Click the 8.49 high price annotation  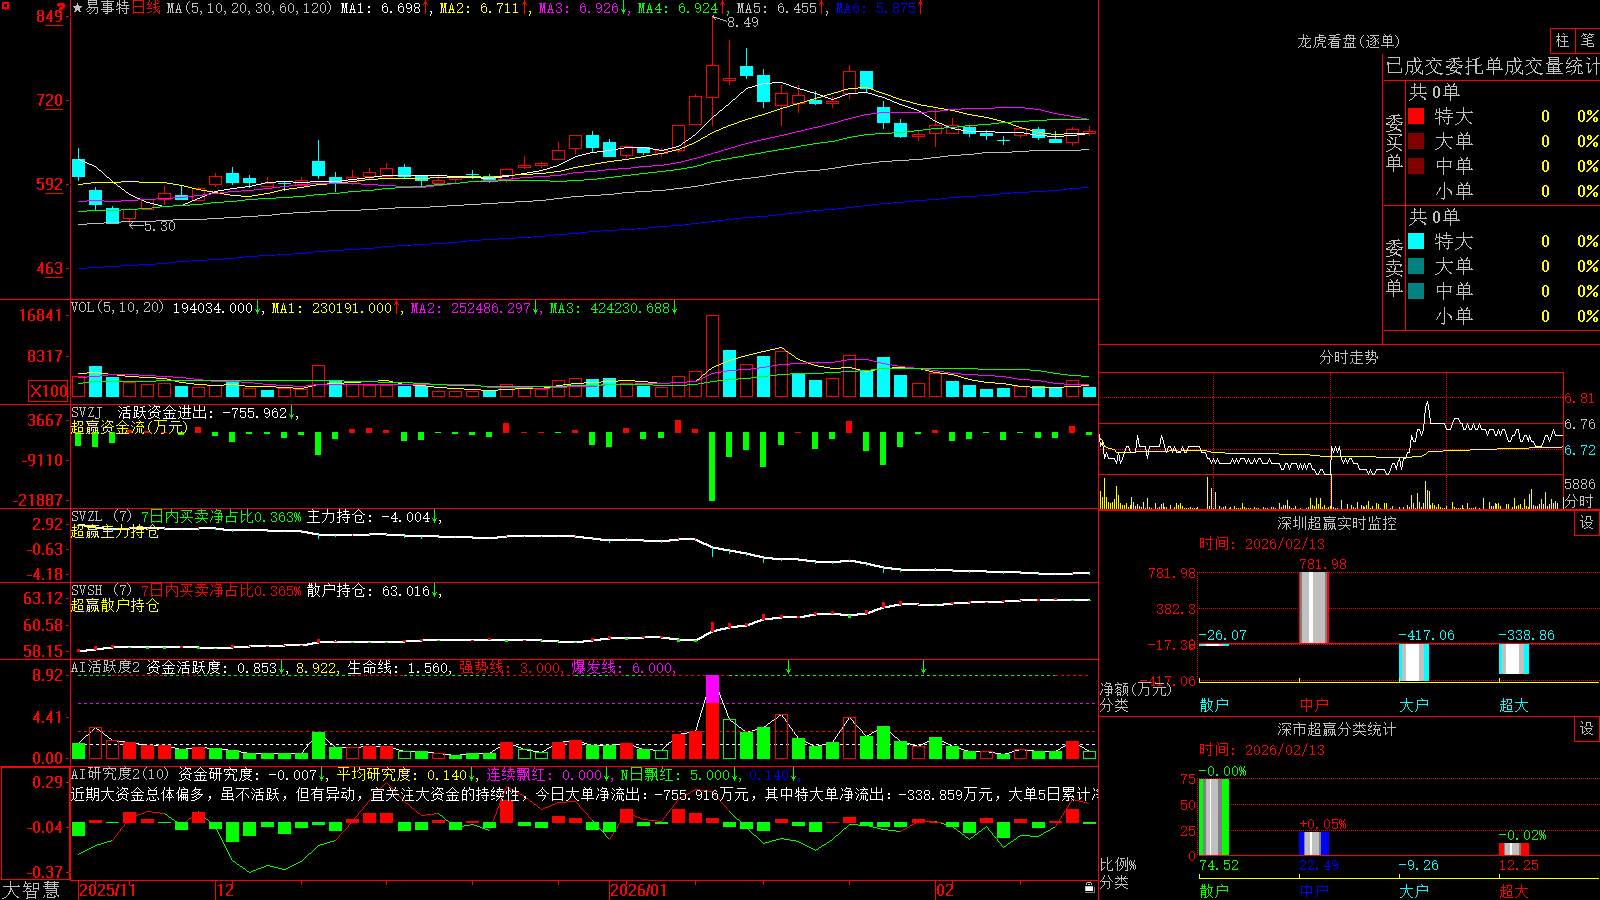pos(743,22)
